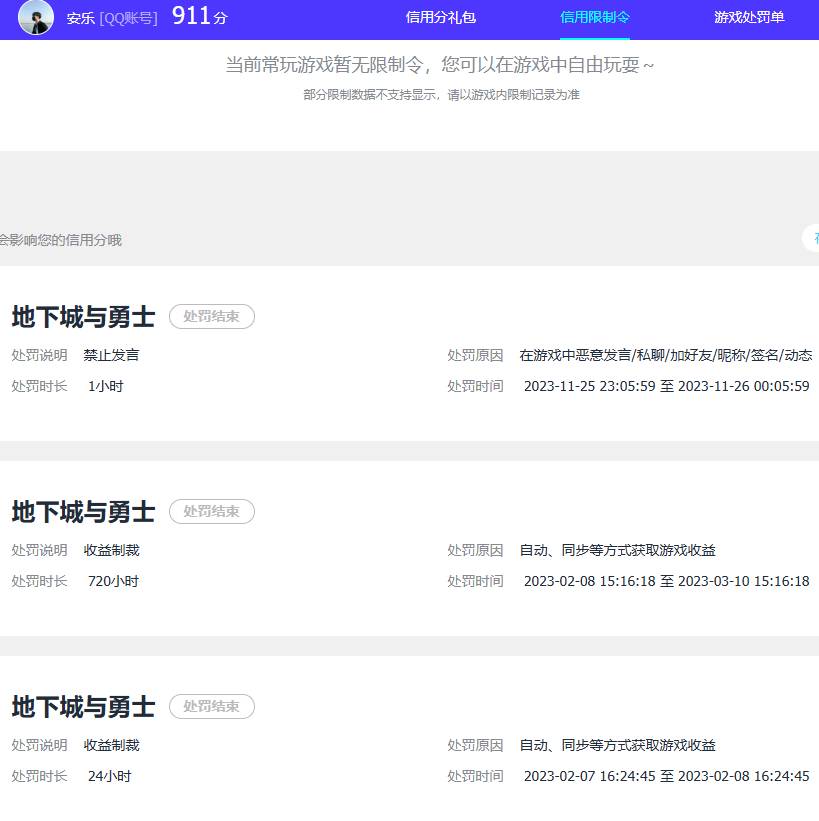Switch to the 信用分礼包 tab
Viewport: 819px width, 821px height.
[440, 17]
